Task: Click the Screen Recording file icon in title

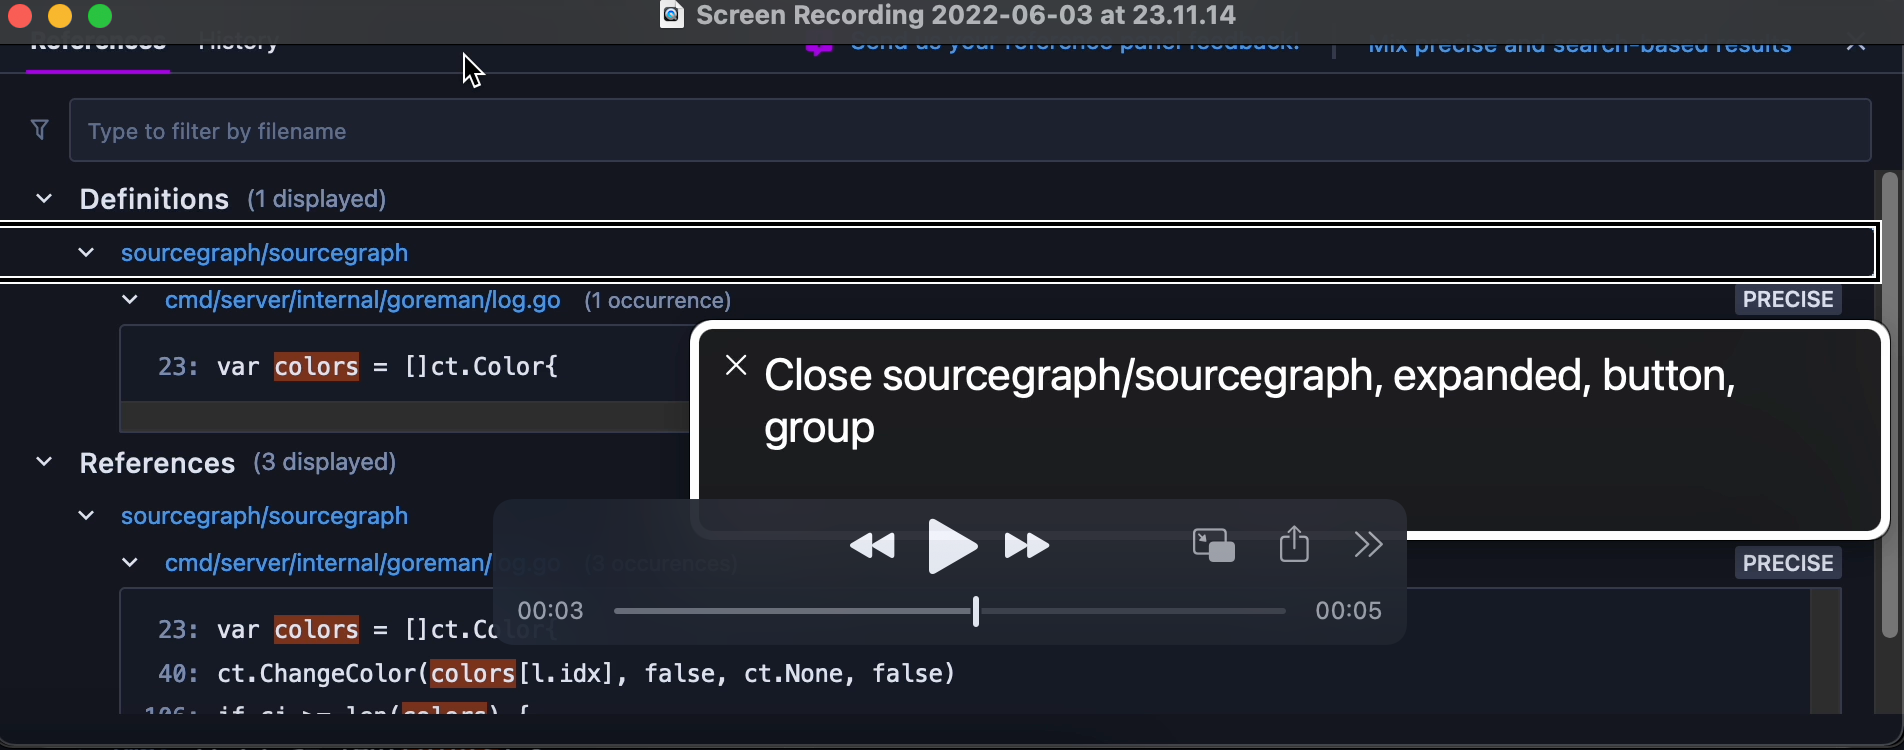Action: [672, 14]
